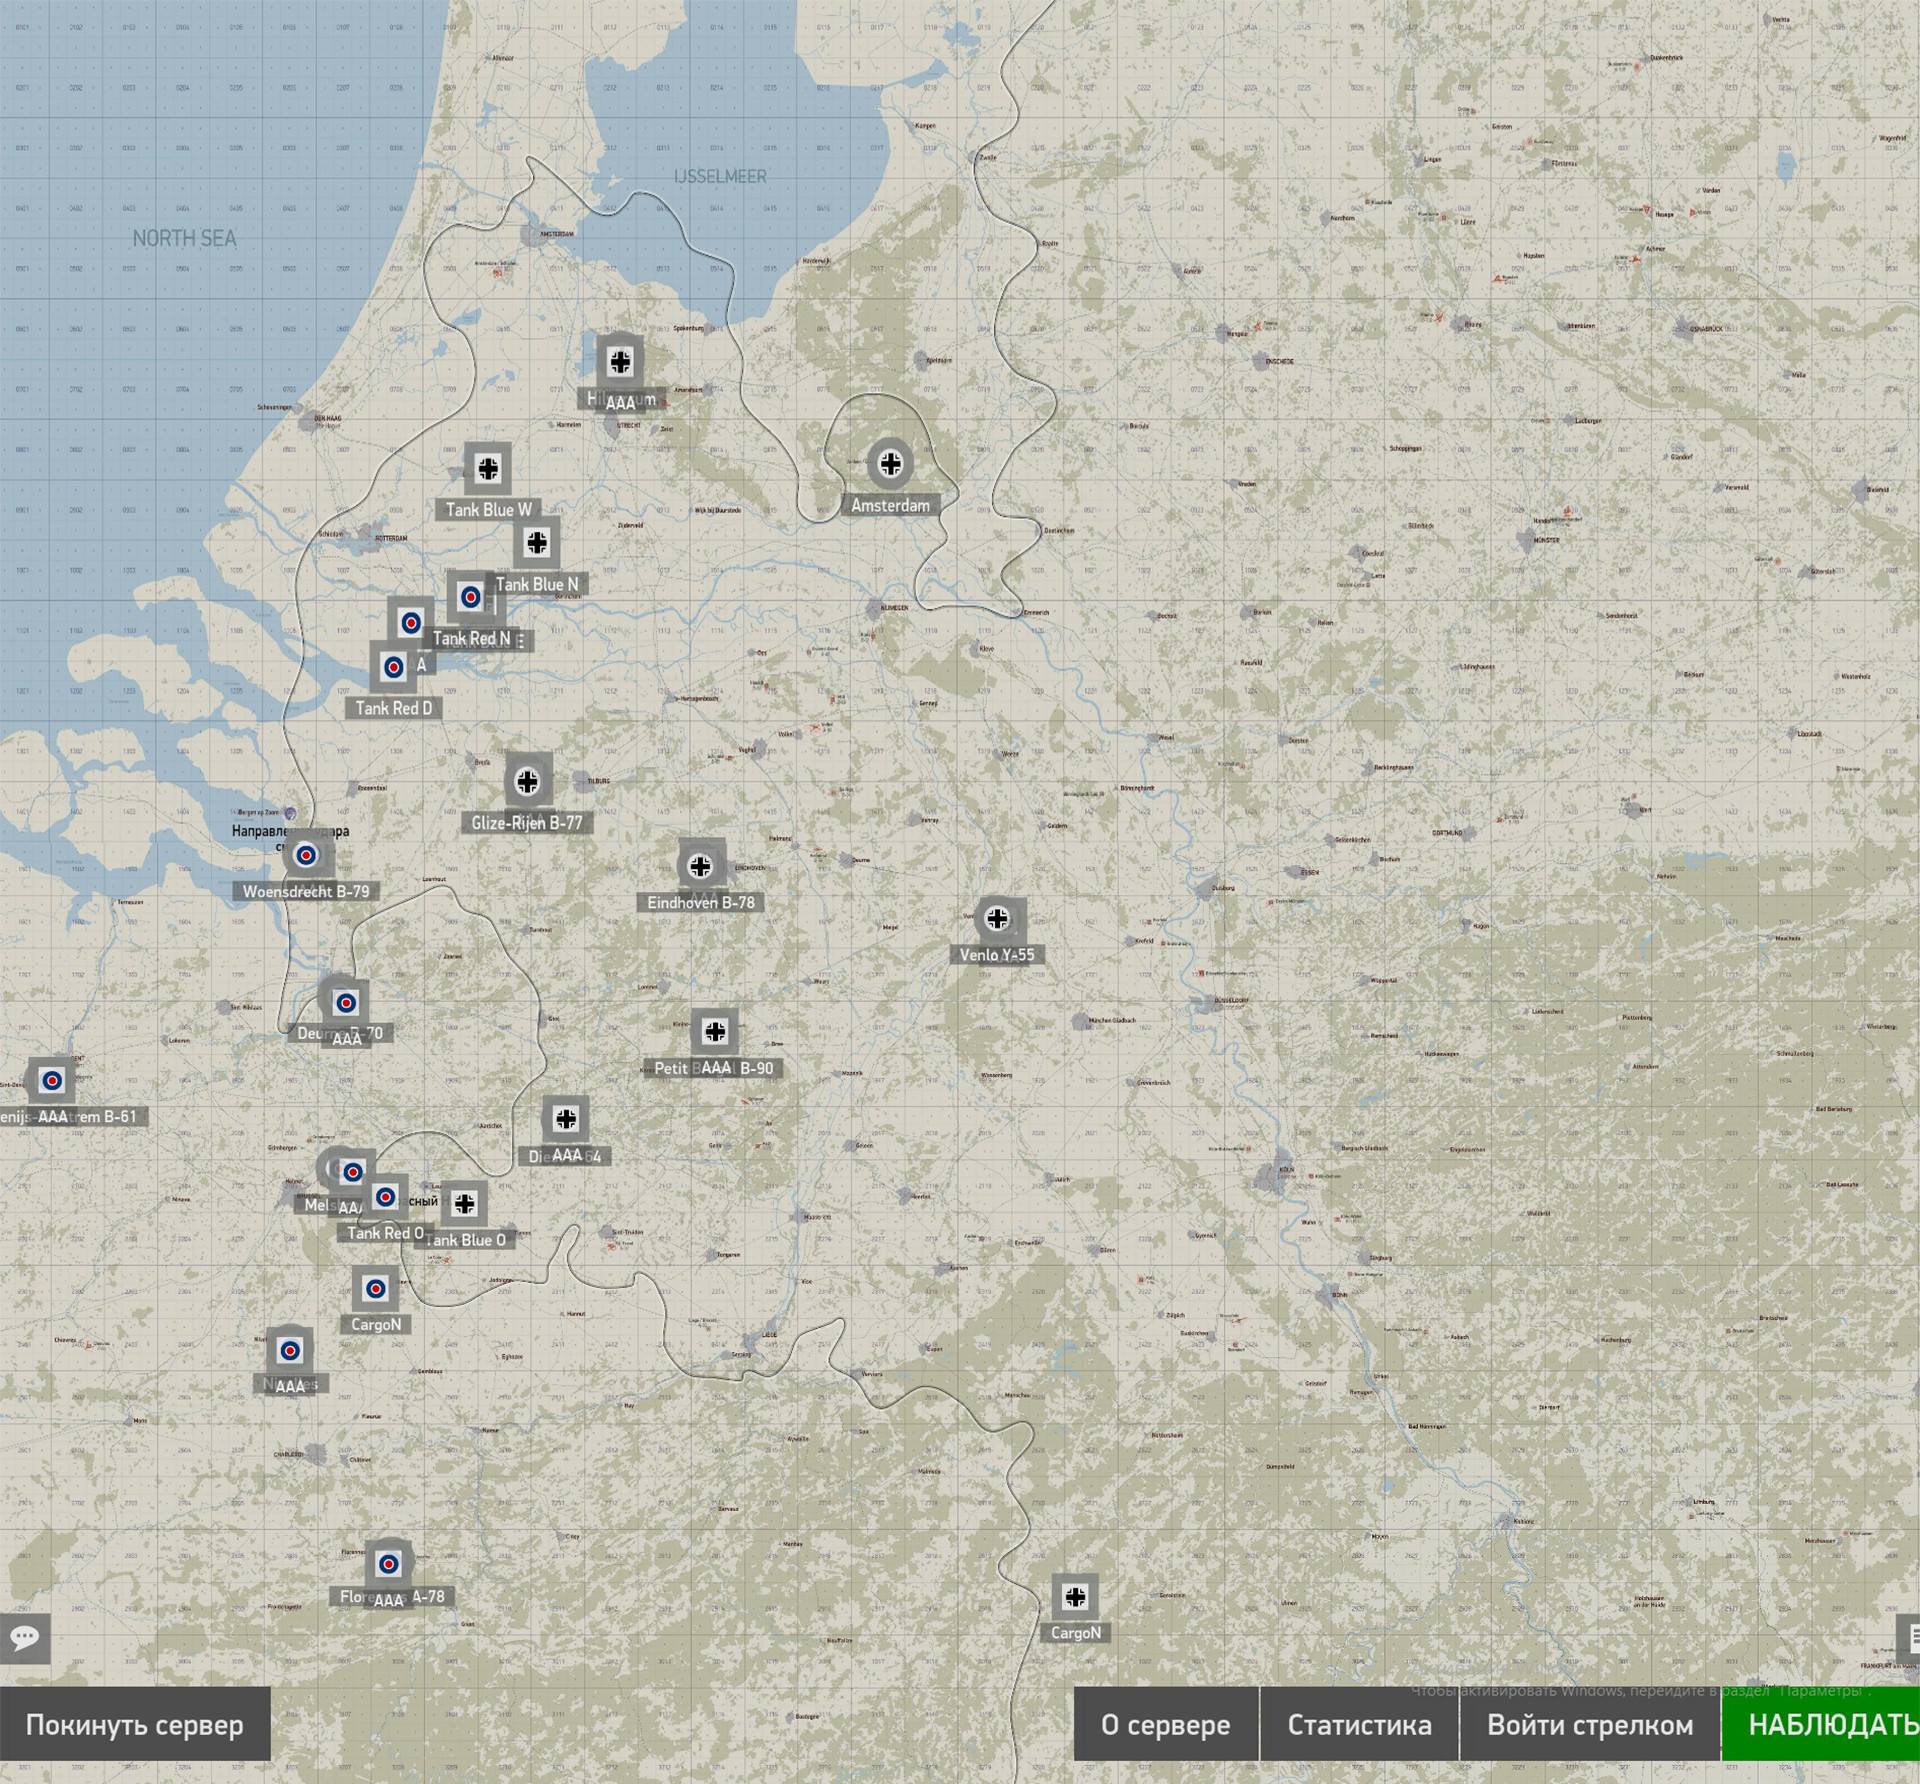Expand the side panel at right edge
Screen dimensions: 1920x1784
[x=1909, y=1638]
